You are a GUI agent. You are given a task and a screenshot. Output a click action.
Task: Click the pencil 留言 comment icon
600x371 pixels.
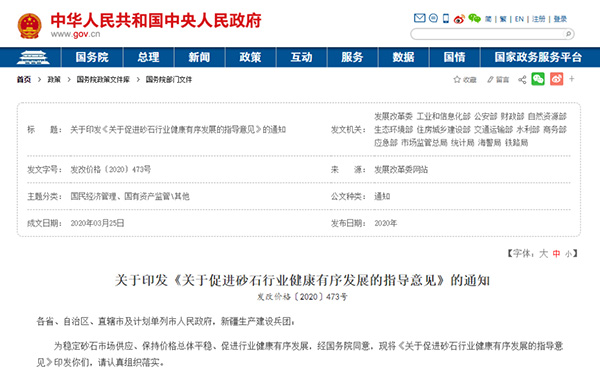point(490,80)
